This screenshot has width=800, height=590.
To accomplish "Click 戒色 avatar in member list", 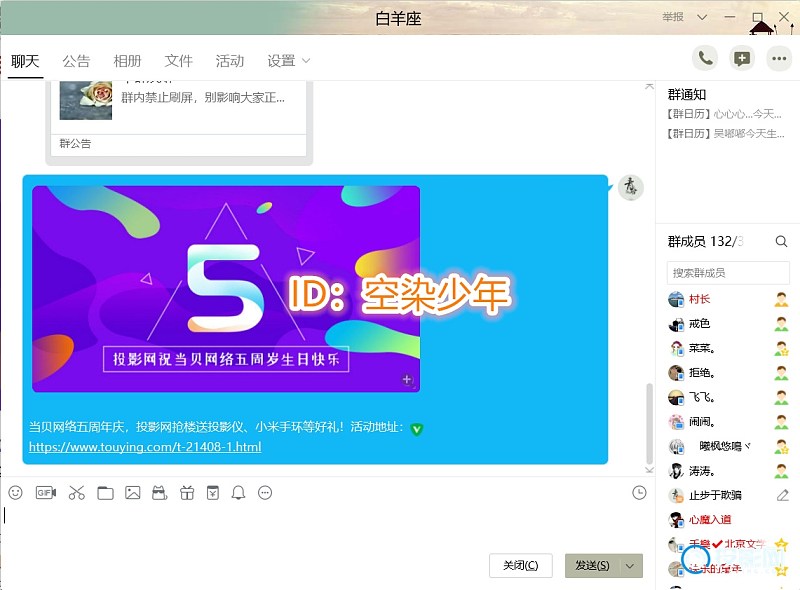I will 676,324.
